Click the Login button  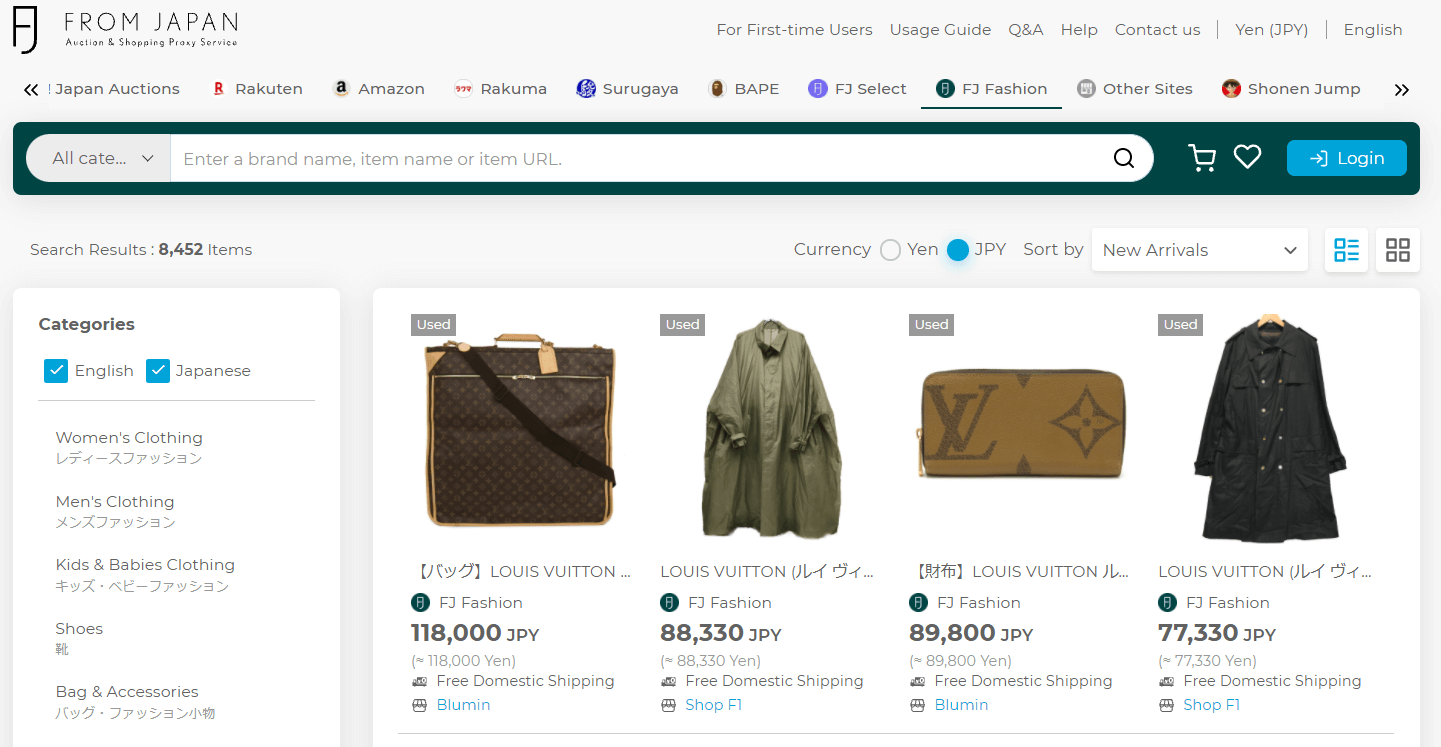pos(1346,158)
